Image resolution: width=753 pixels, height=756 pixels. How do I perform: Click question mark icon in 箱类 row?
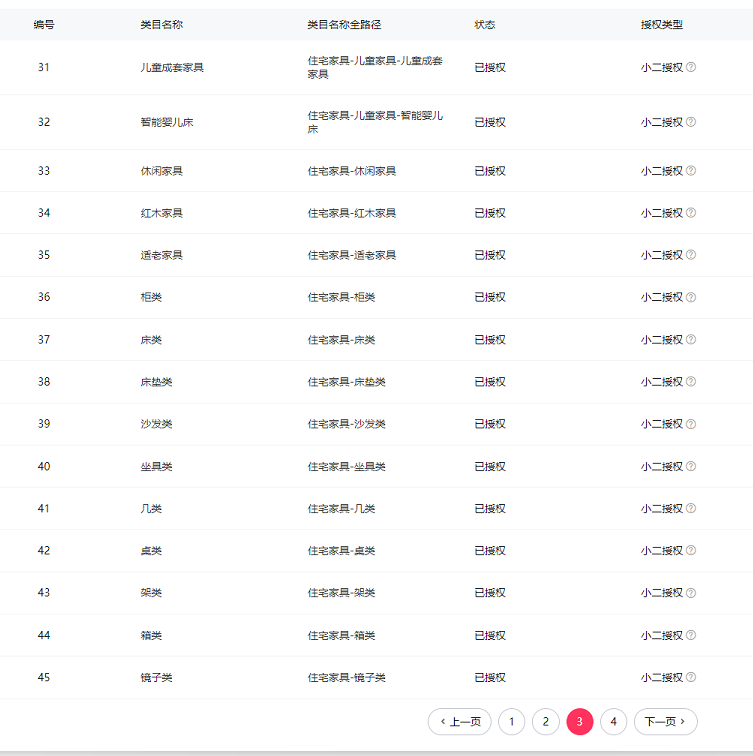[x=691, y=635]
